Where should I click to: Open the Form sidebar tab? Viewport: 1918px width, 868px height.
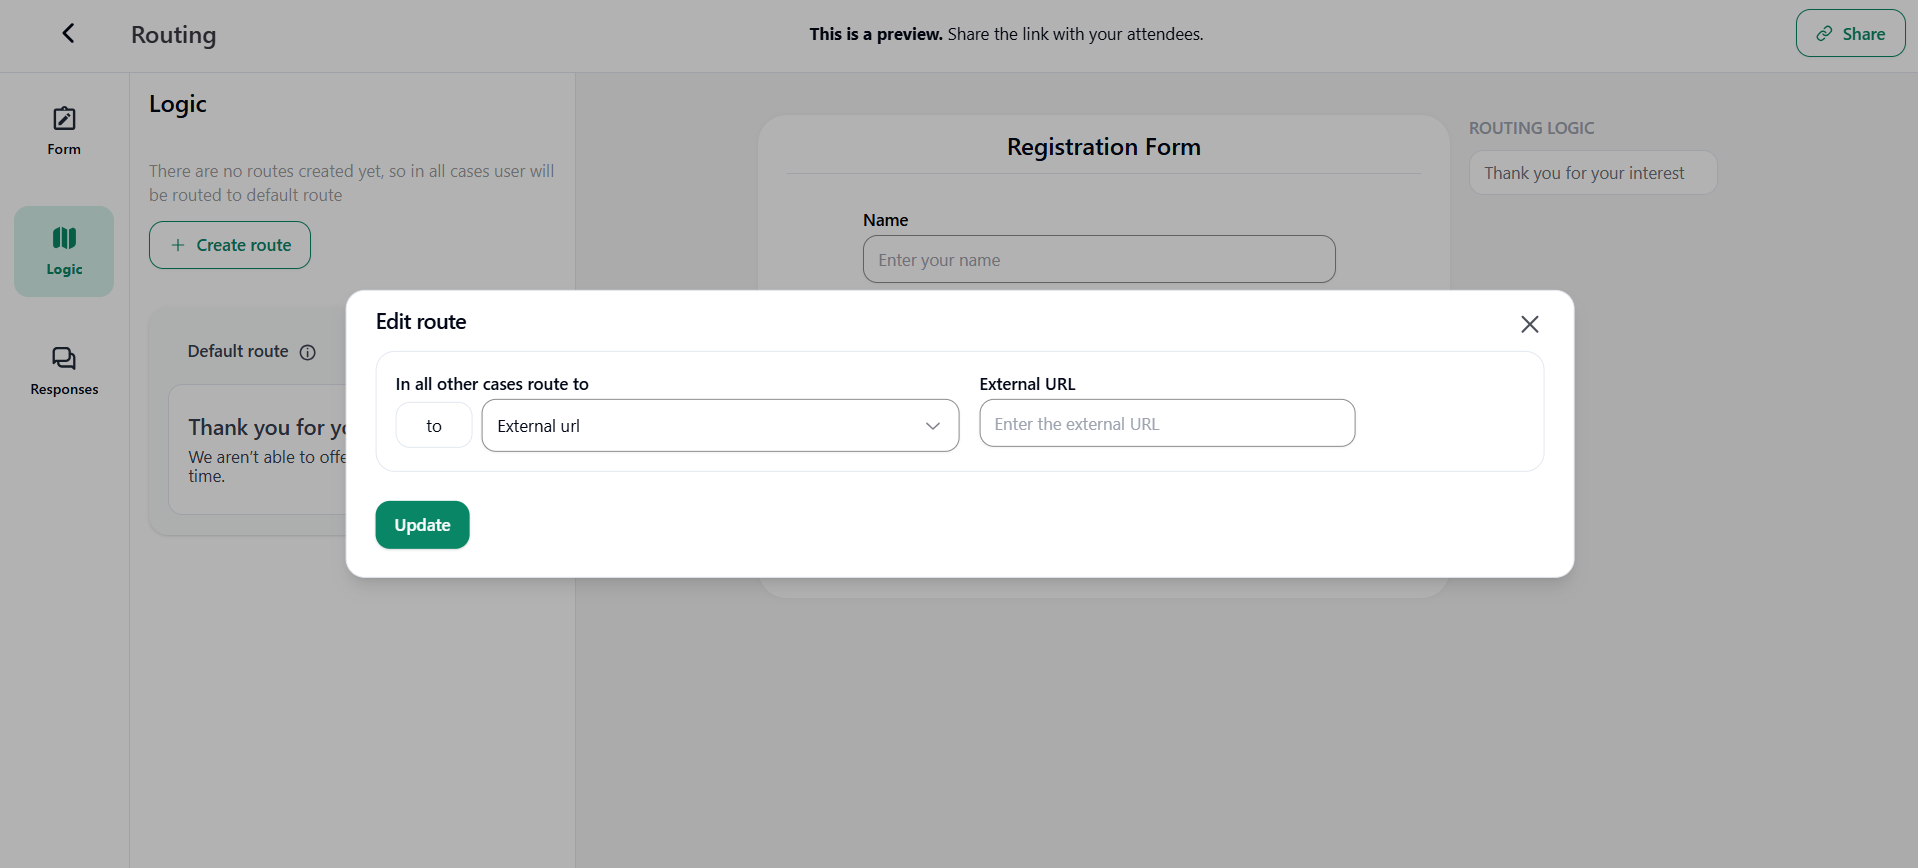pyautogui.click(x=64, y=131)
